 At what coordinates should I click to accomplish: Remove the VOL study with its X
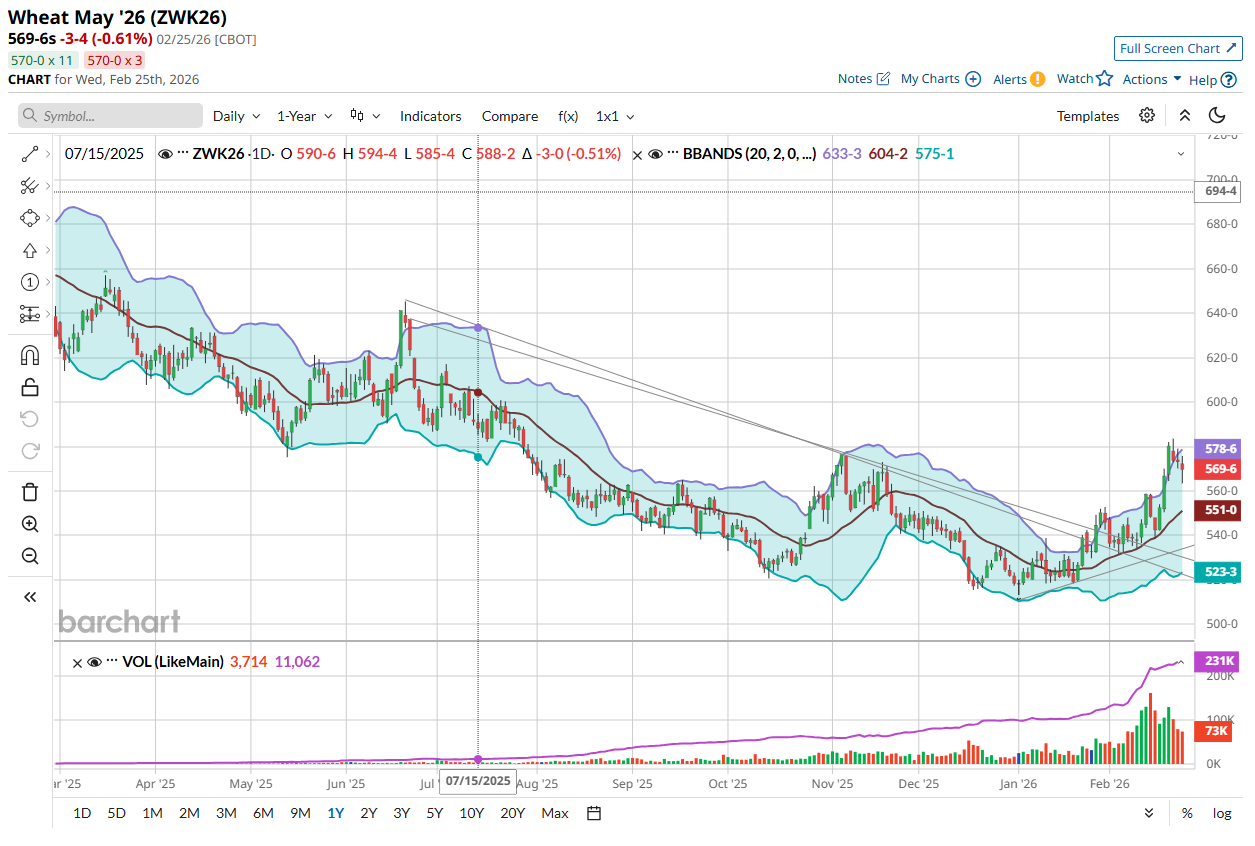click(78, 662)
